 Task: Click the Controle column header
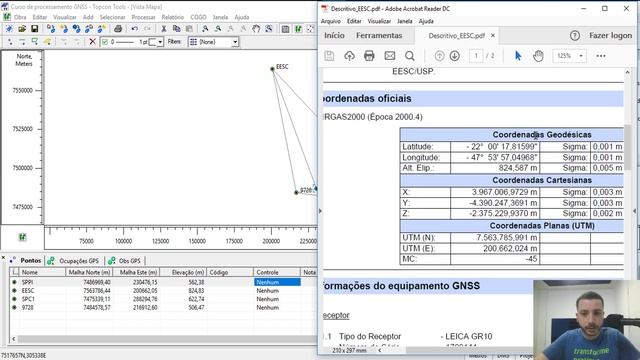click(x=277, y=272)
